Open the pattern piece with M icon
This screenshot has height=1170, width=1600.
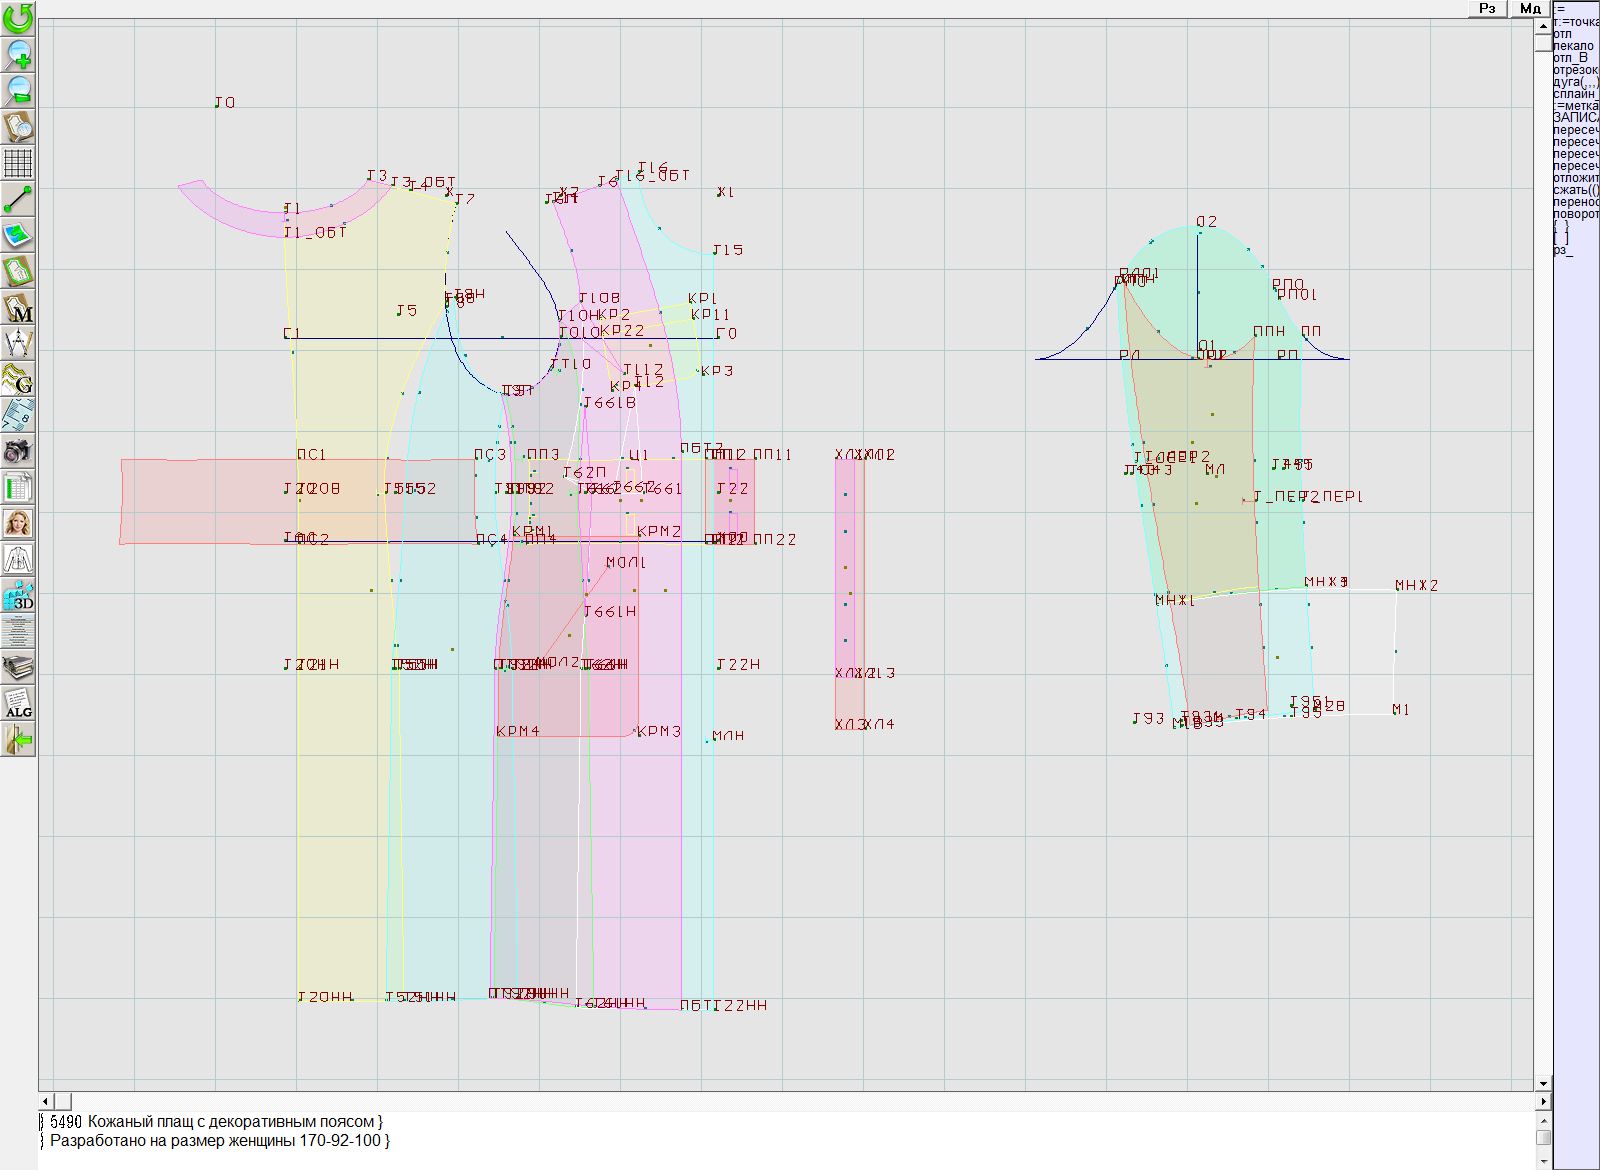[18, 308]
